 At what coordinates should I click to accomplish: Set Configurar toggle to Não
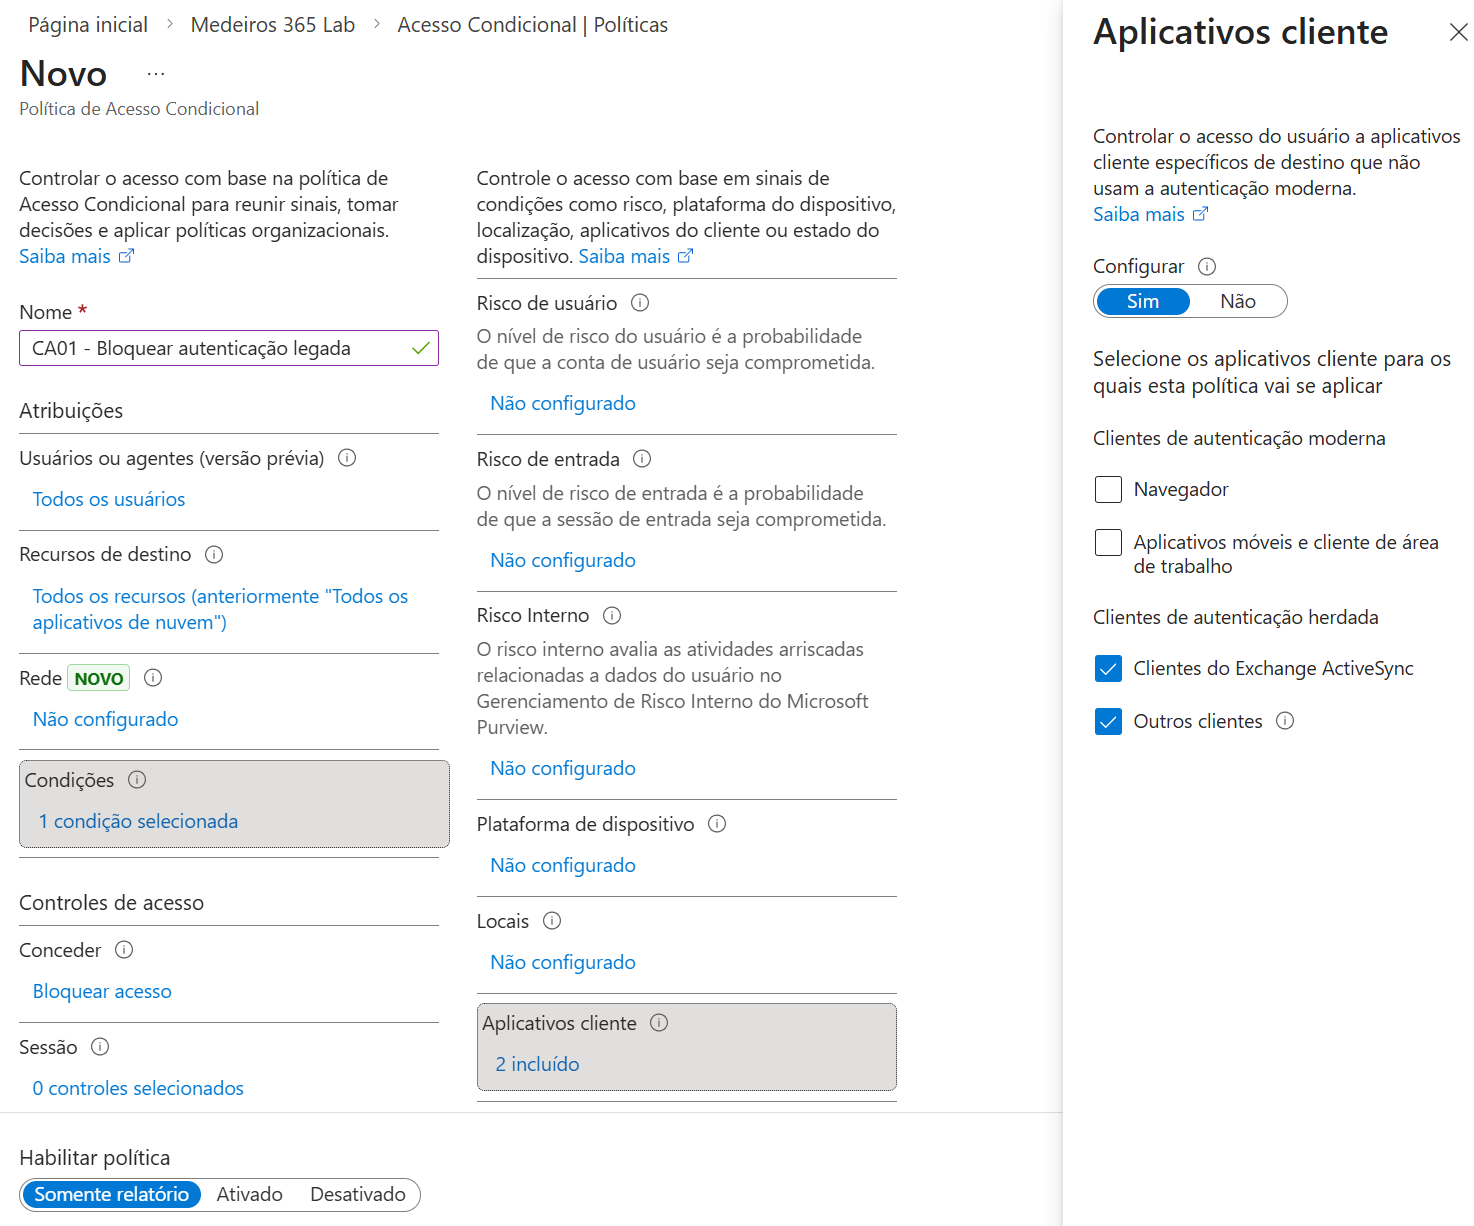tap(1237, 302)
